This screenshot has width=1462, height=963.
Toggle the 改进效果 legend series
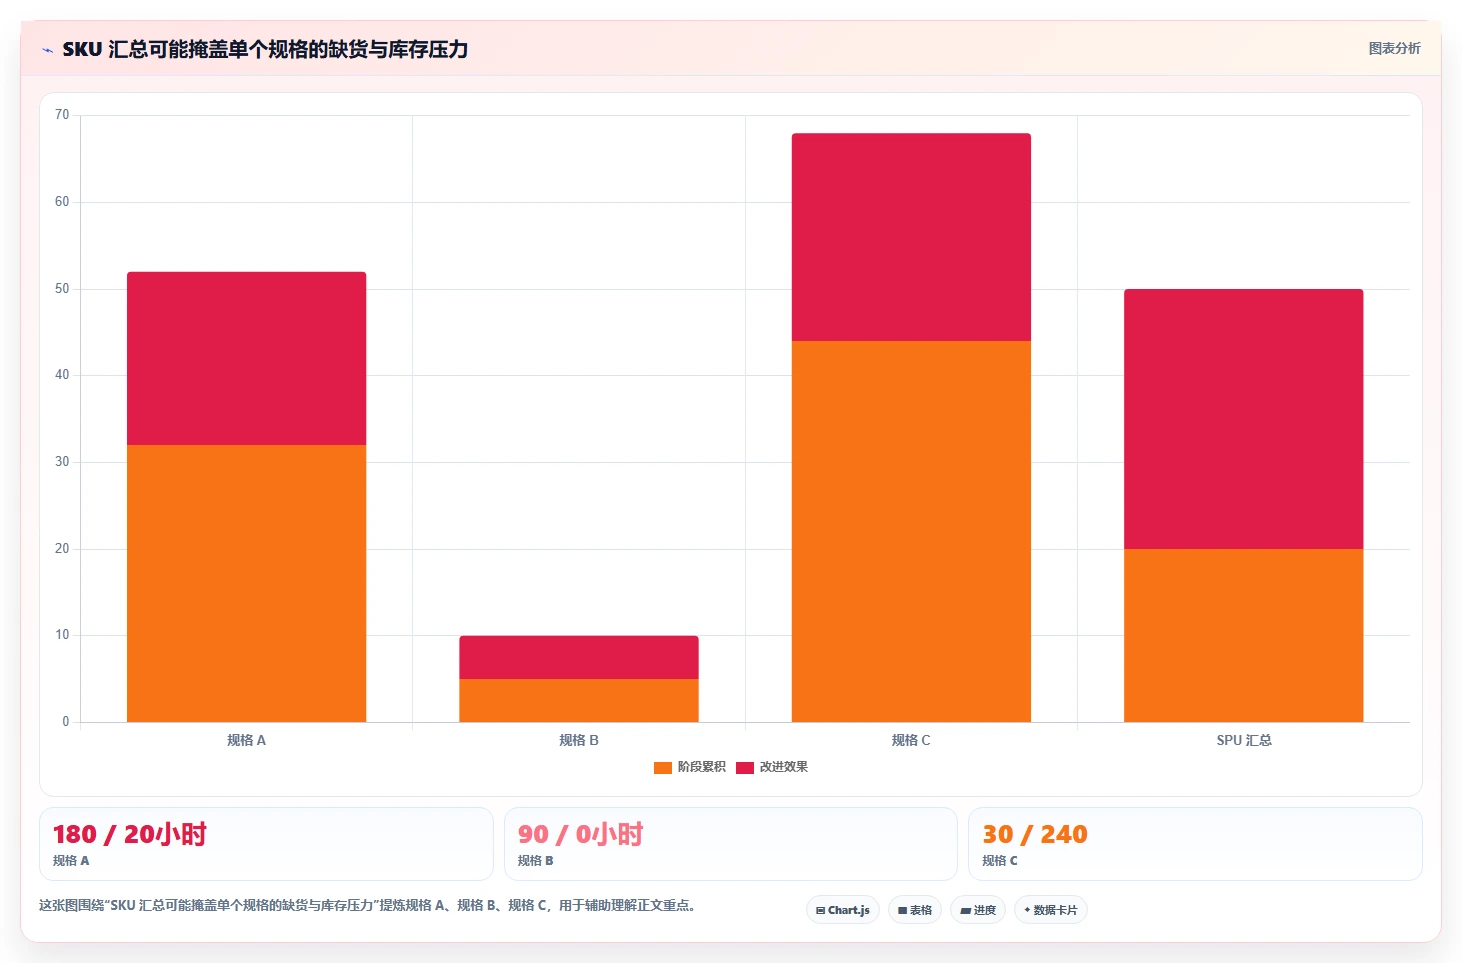pyautogui.click(x=772, y=767)
